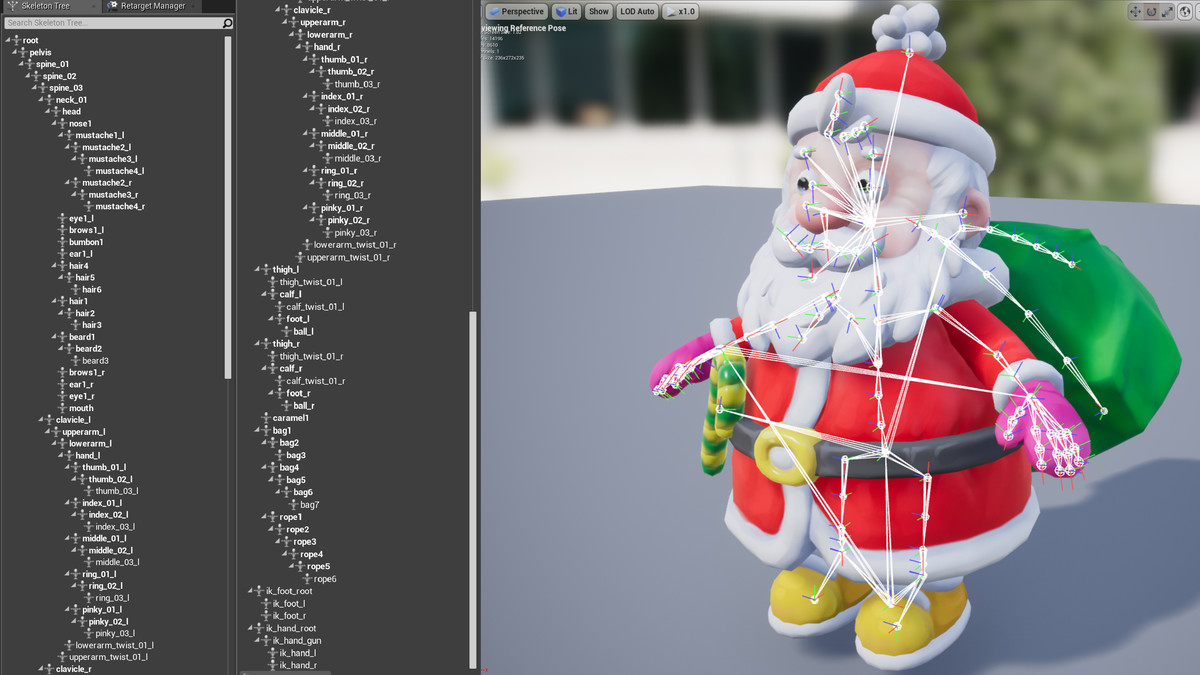Click the bone icon beside eye1_l
The width and height of the screenshot is (1200, 675).
coord(63,218)
